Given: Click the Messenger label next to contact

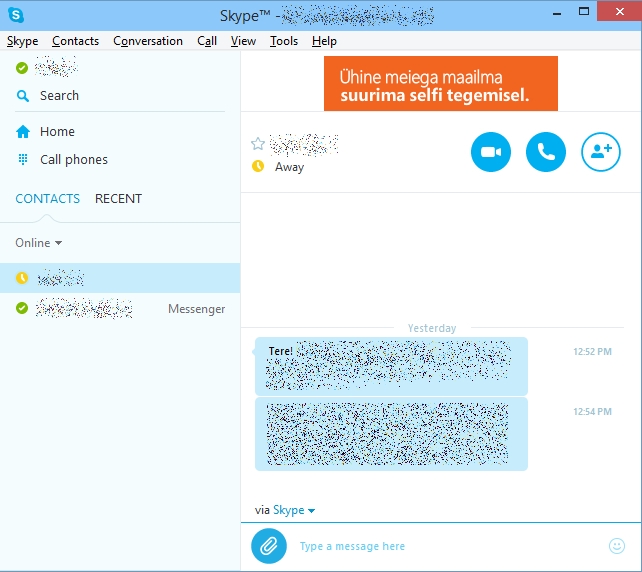Looking at the screenshot, I should click(197, 309).
